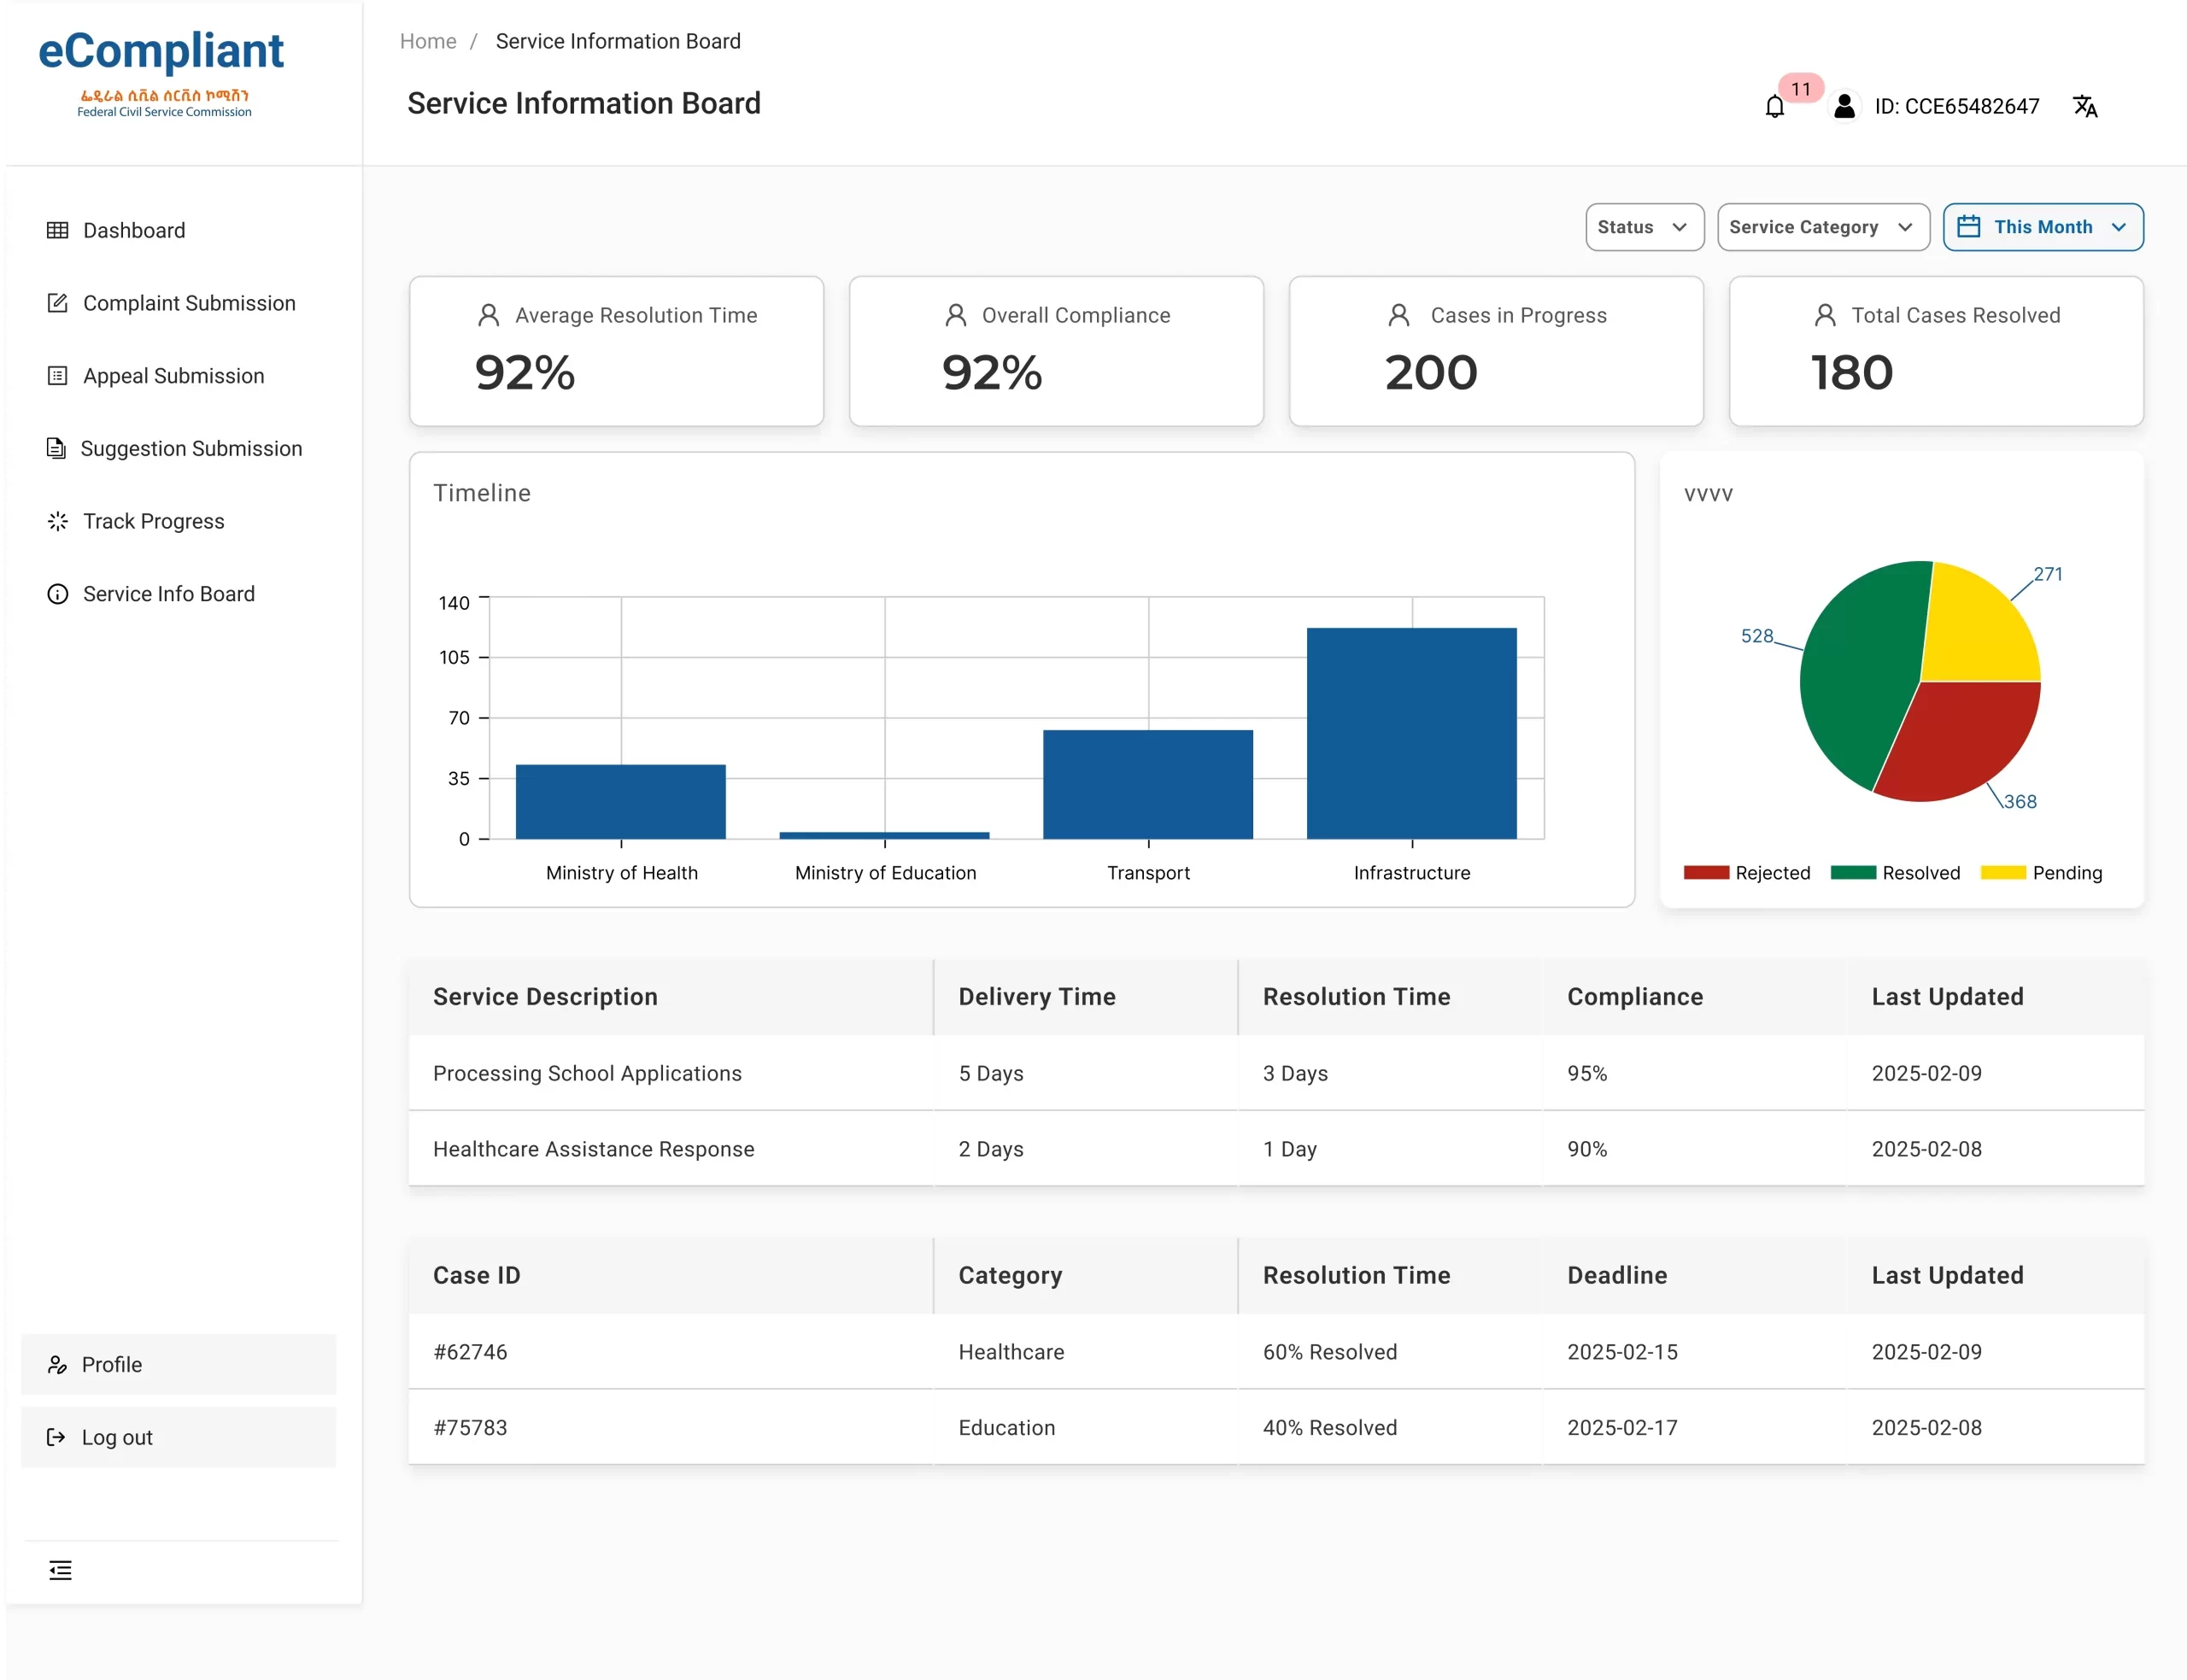
Task: Click the notification bell icon
Action: pyautogui.click(x=1774, y=107)
